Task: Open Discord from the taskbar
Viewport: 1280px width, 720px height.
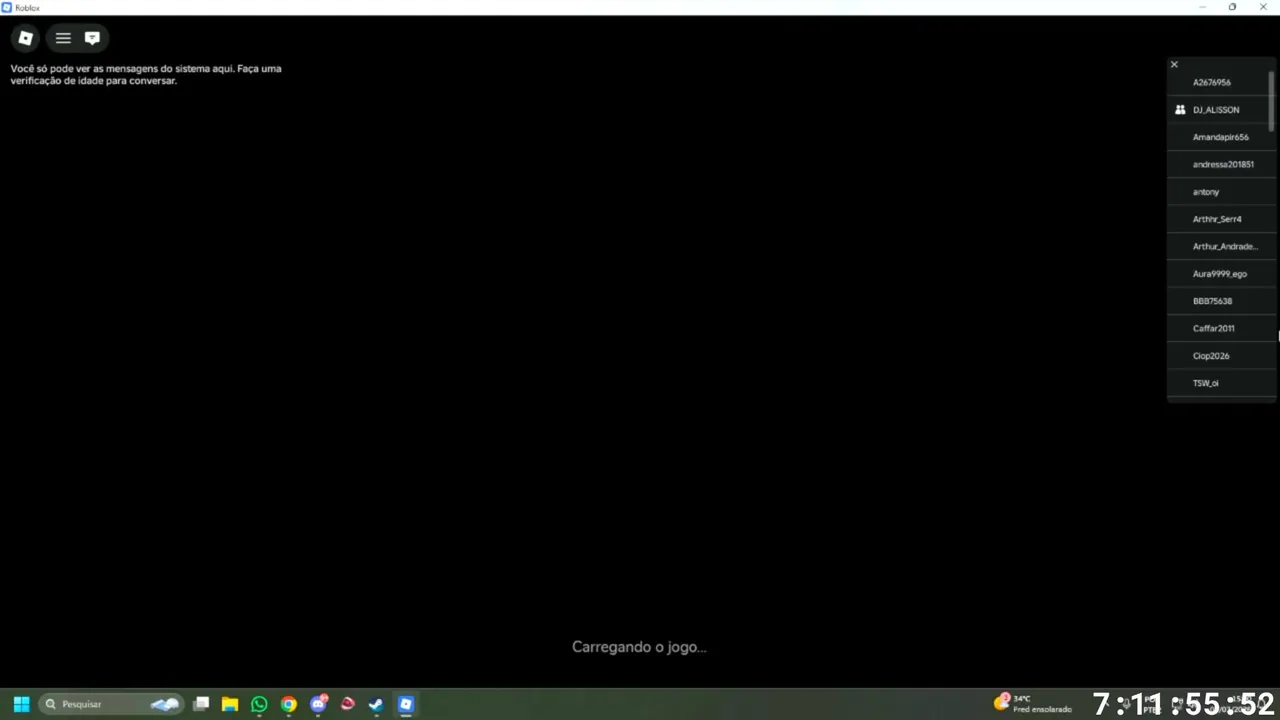Action: point(318,704)
